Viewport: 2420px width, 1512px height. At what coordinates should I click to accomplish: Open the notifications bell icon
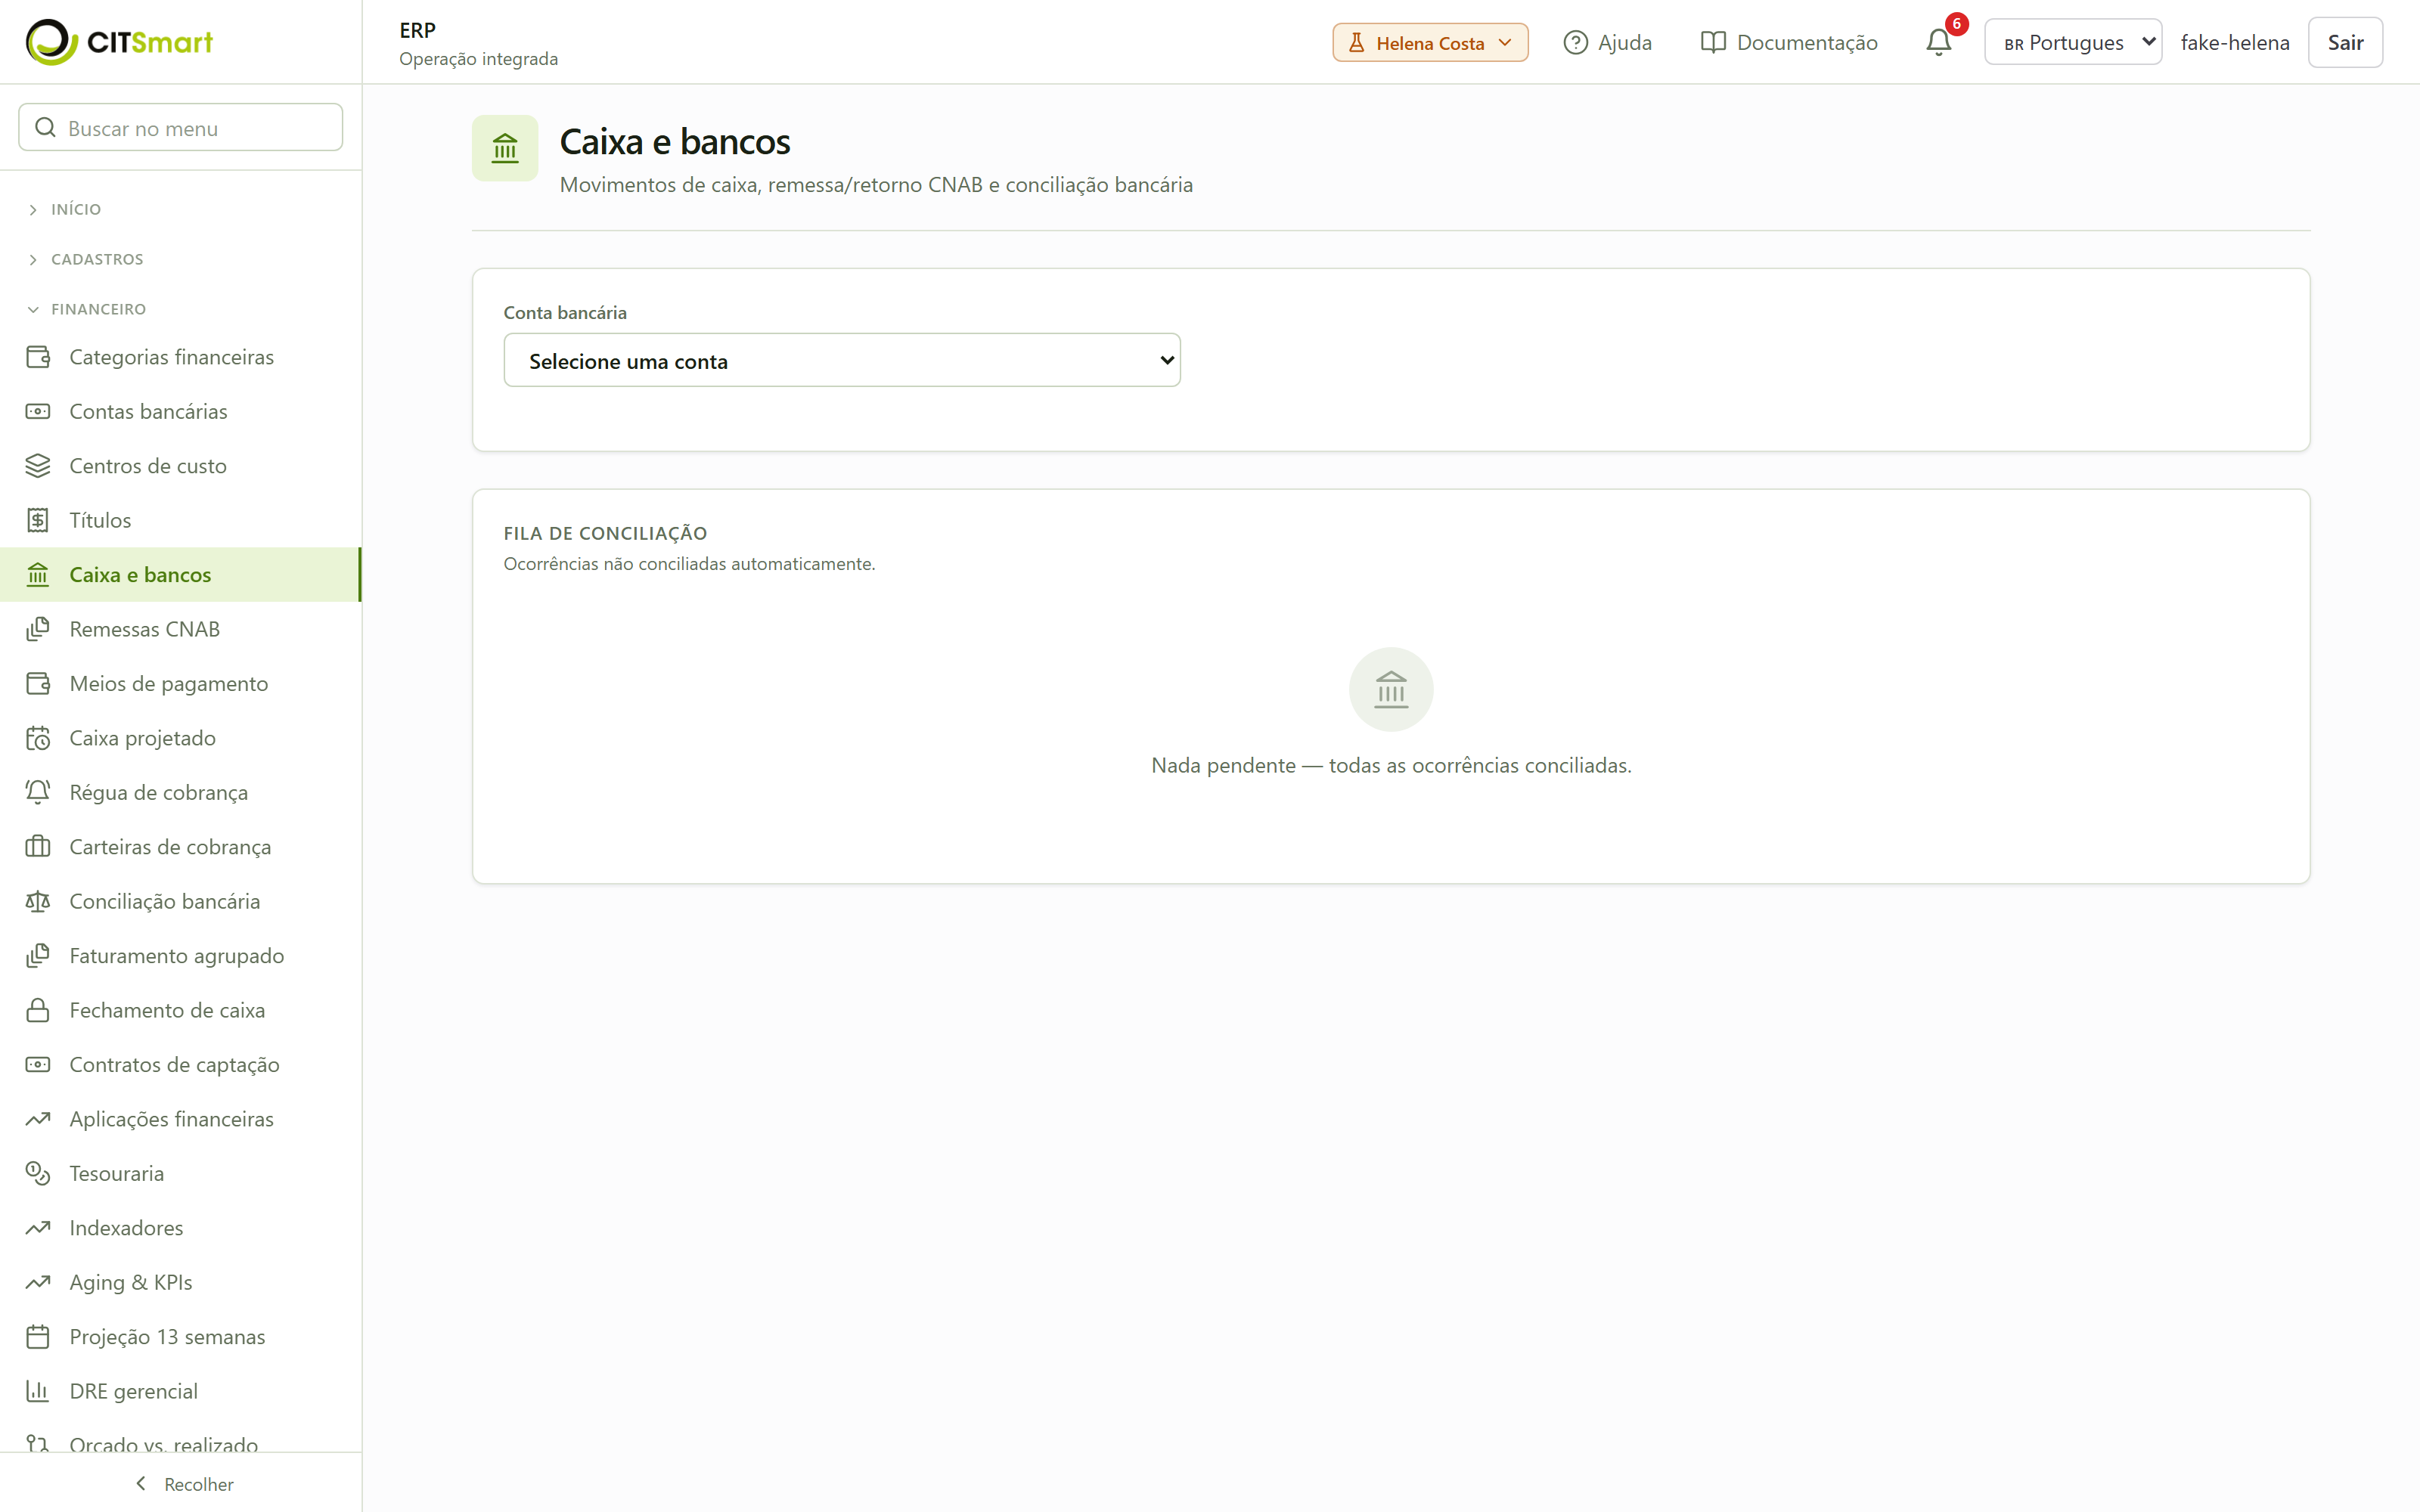click(x=1938, y=42)
